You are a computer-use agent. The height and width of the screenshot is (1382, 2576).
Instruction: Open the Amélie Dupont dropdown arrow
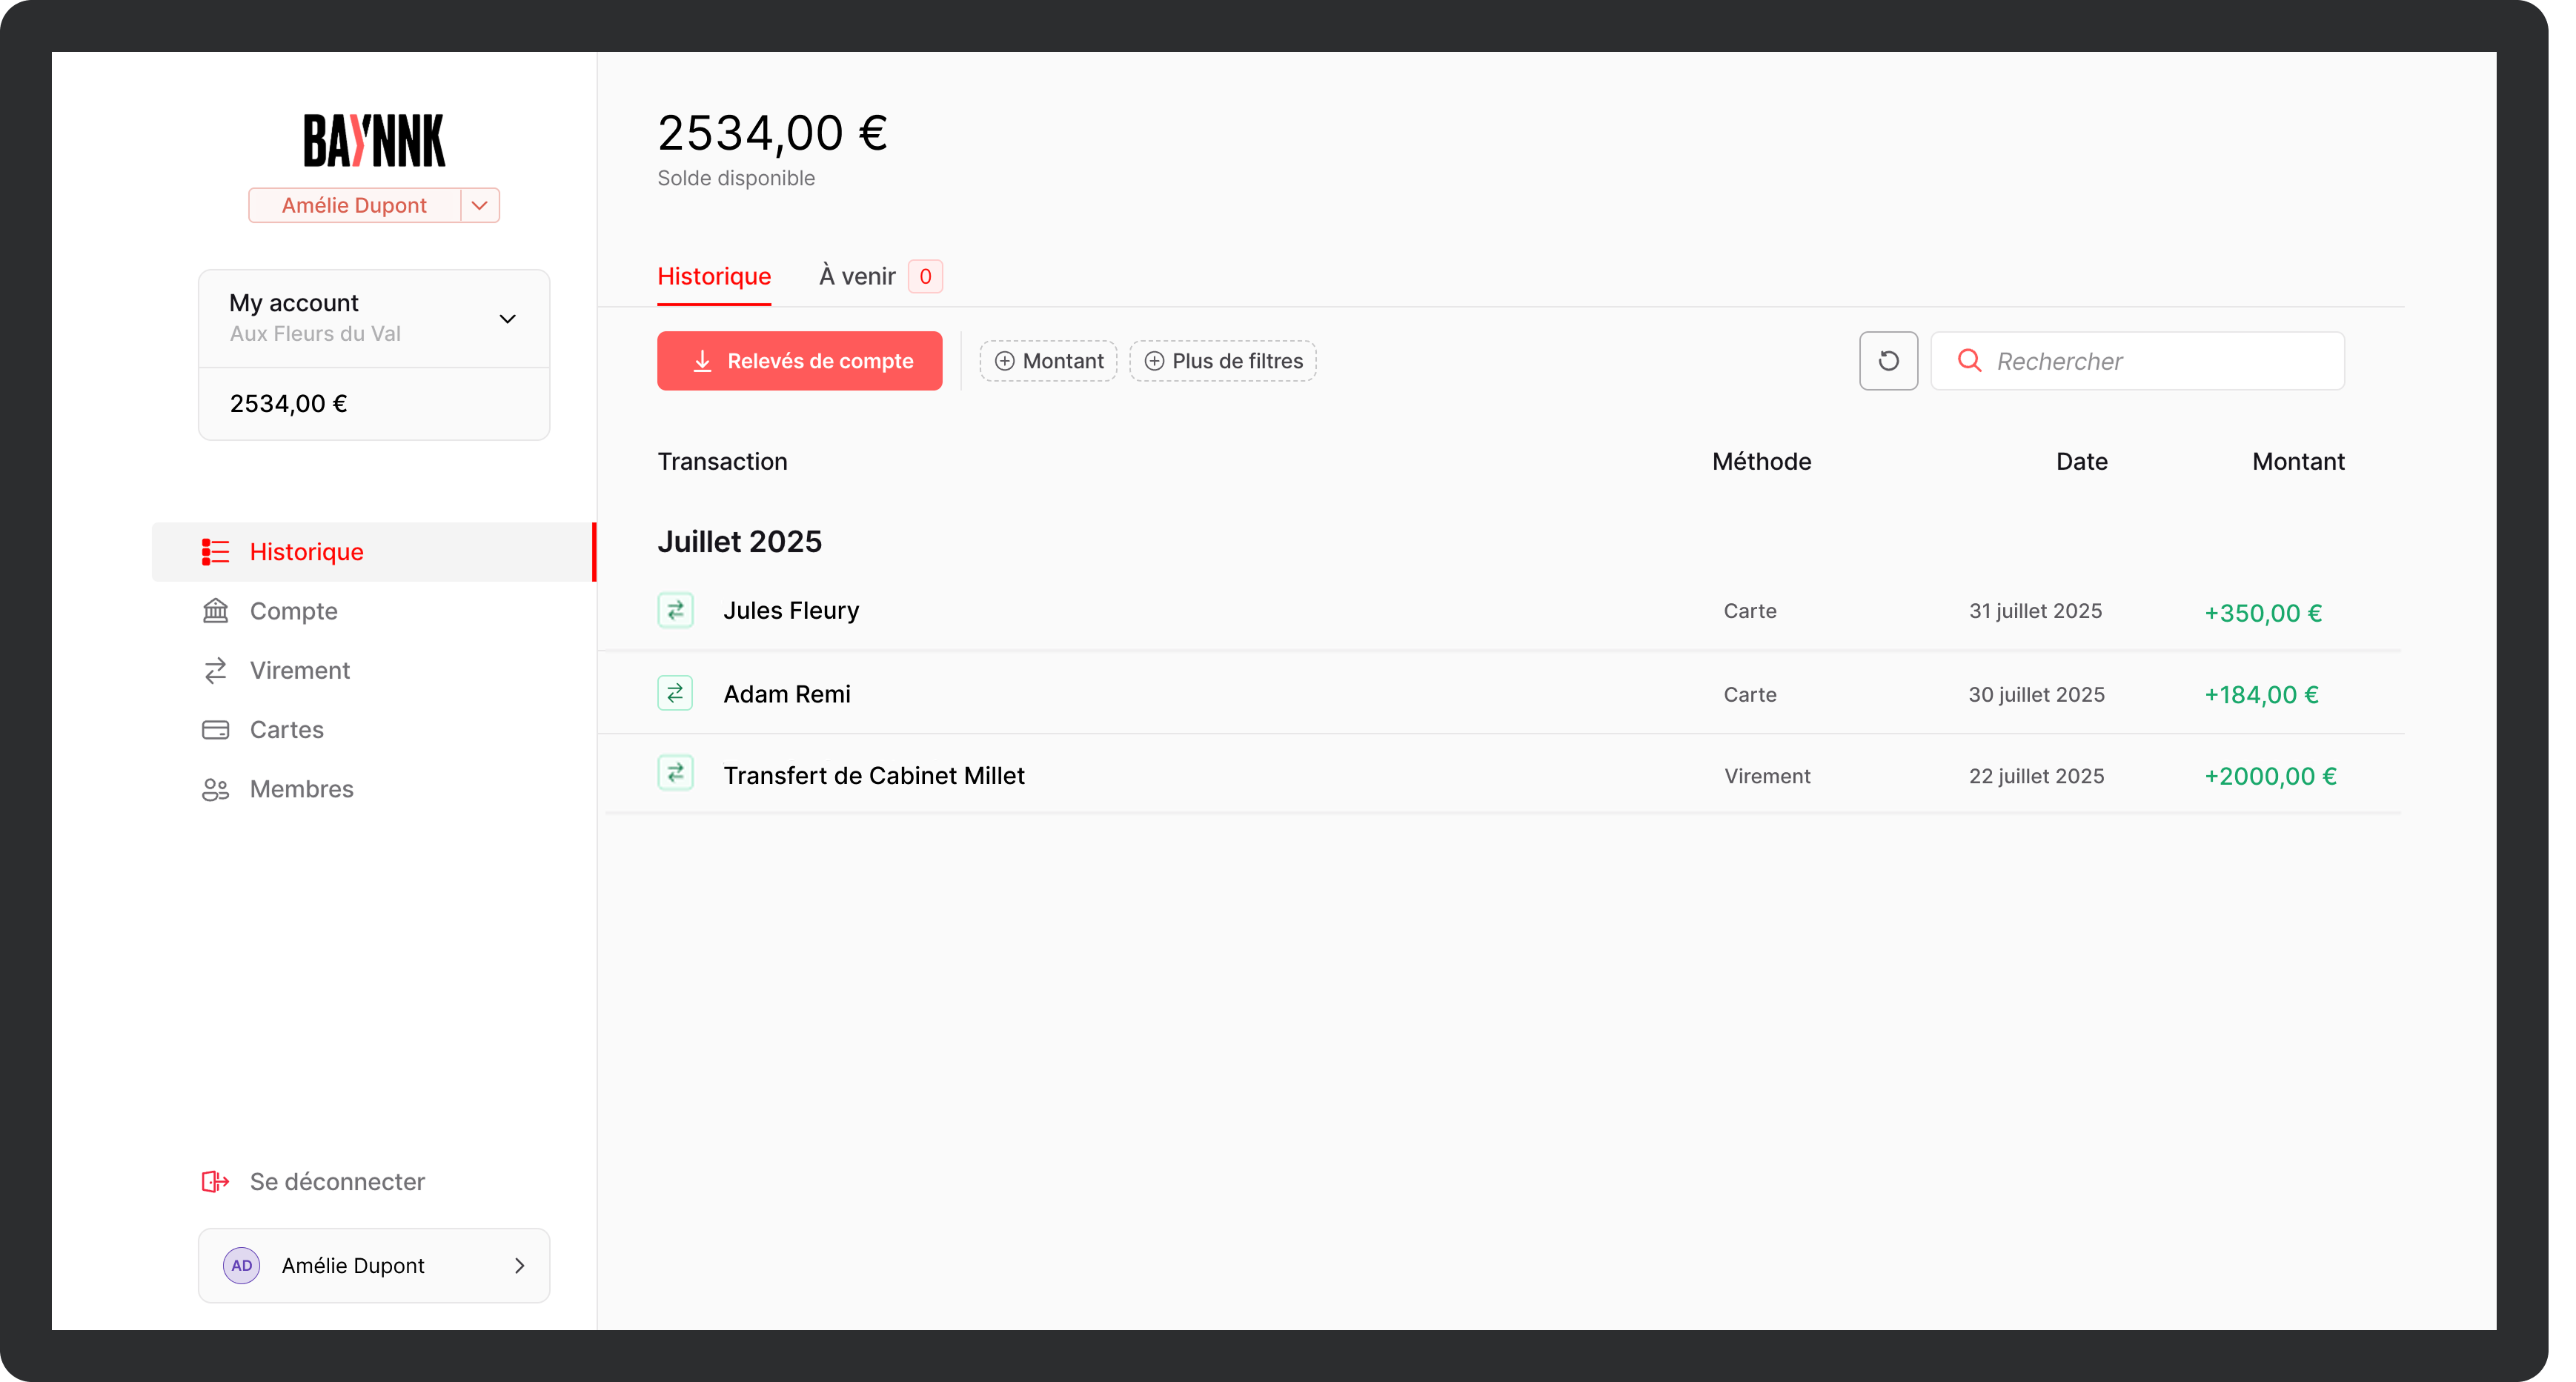point(480,205)
